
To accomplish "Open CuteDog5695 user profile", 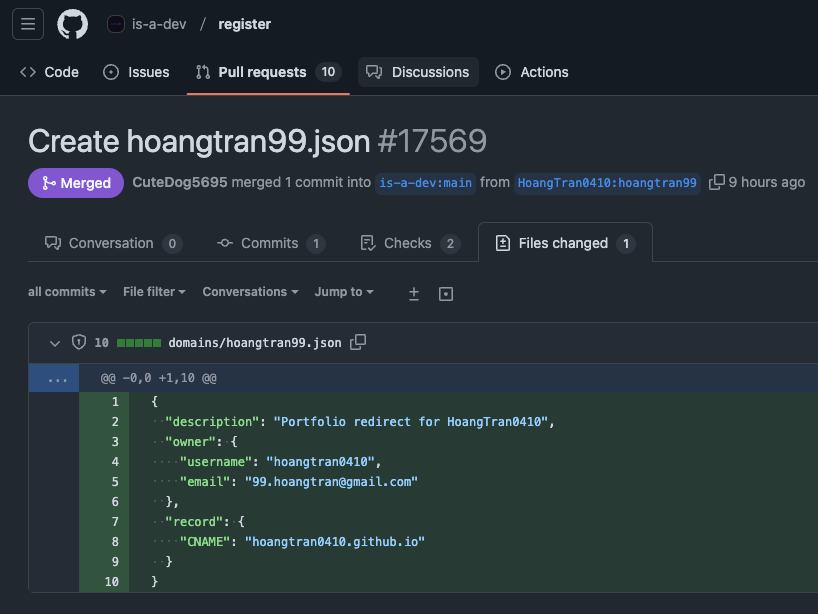I will tap(179, 182).
